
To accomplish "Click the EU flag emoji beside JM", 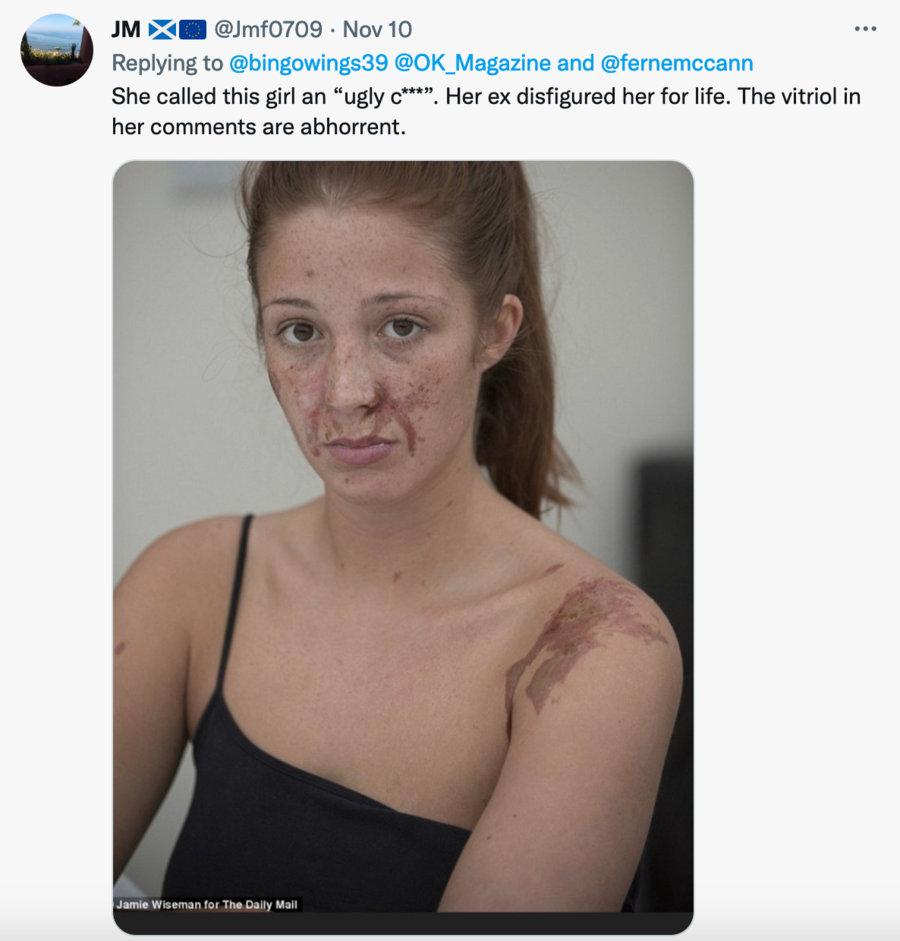I will [x=192, y=30].
